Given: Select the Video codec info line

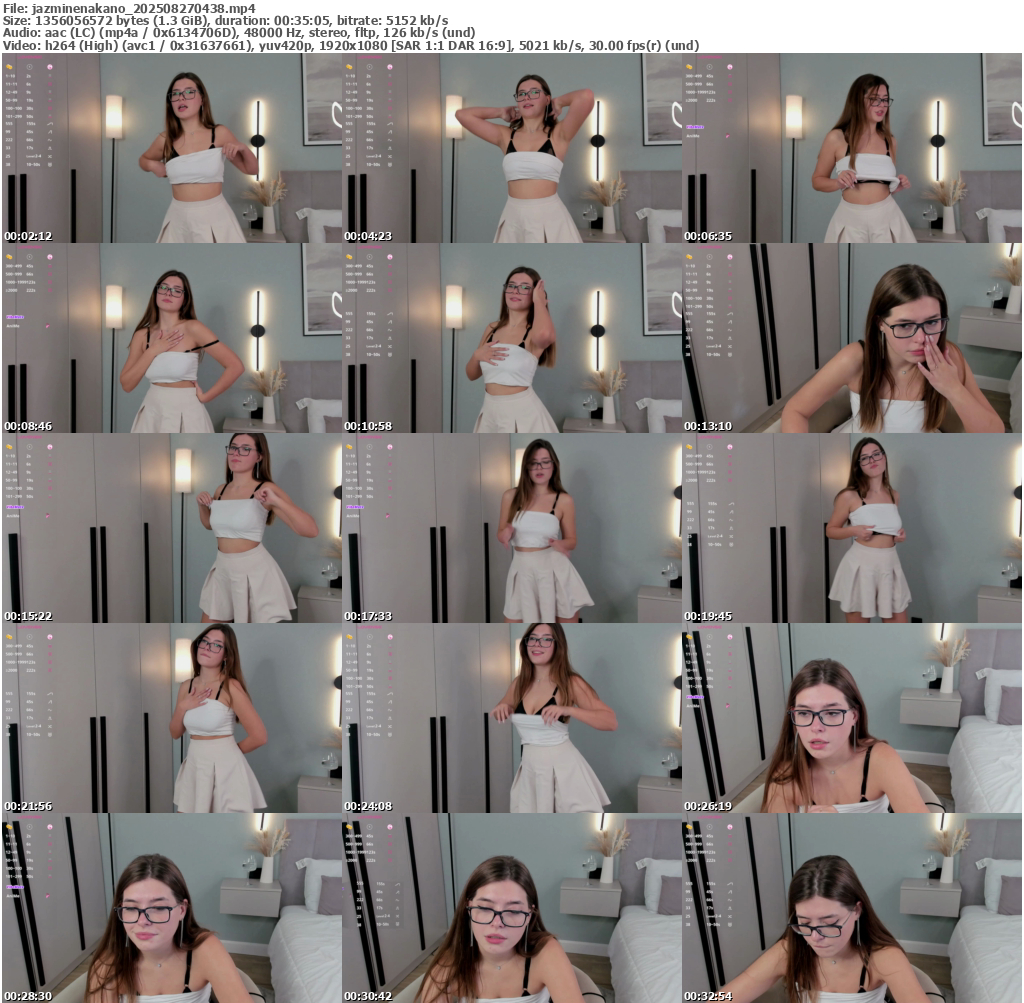Looking at the screenshot, I should (x=350, y=45).
